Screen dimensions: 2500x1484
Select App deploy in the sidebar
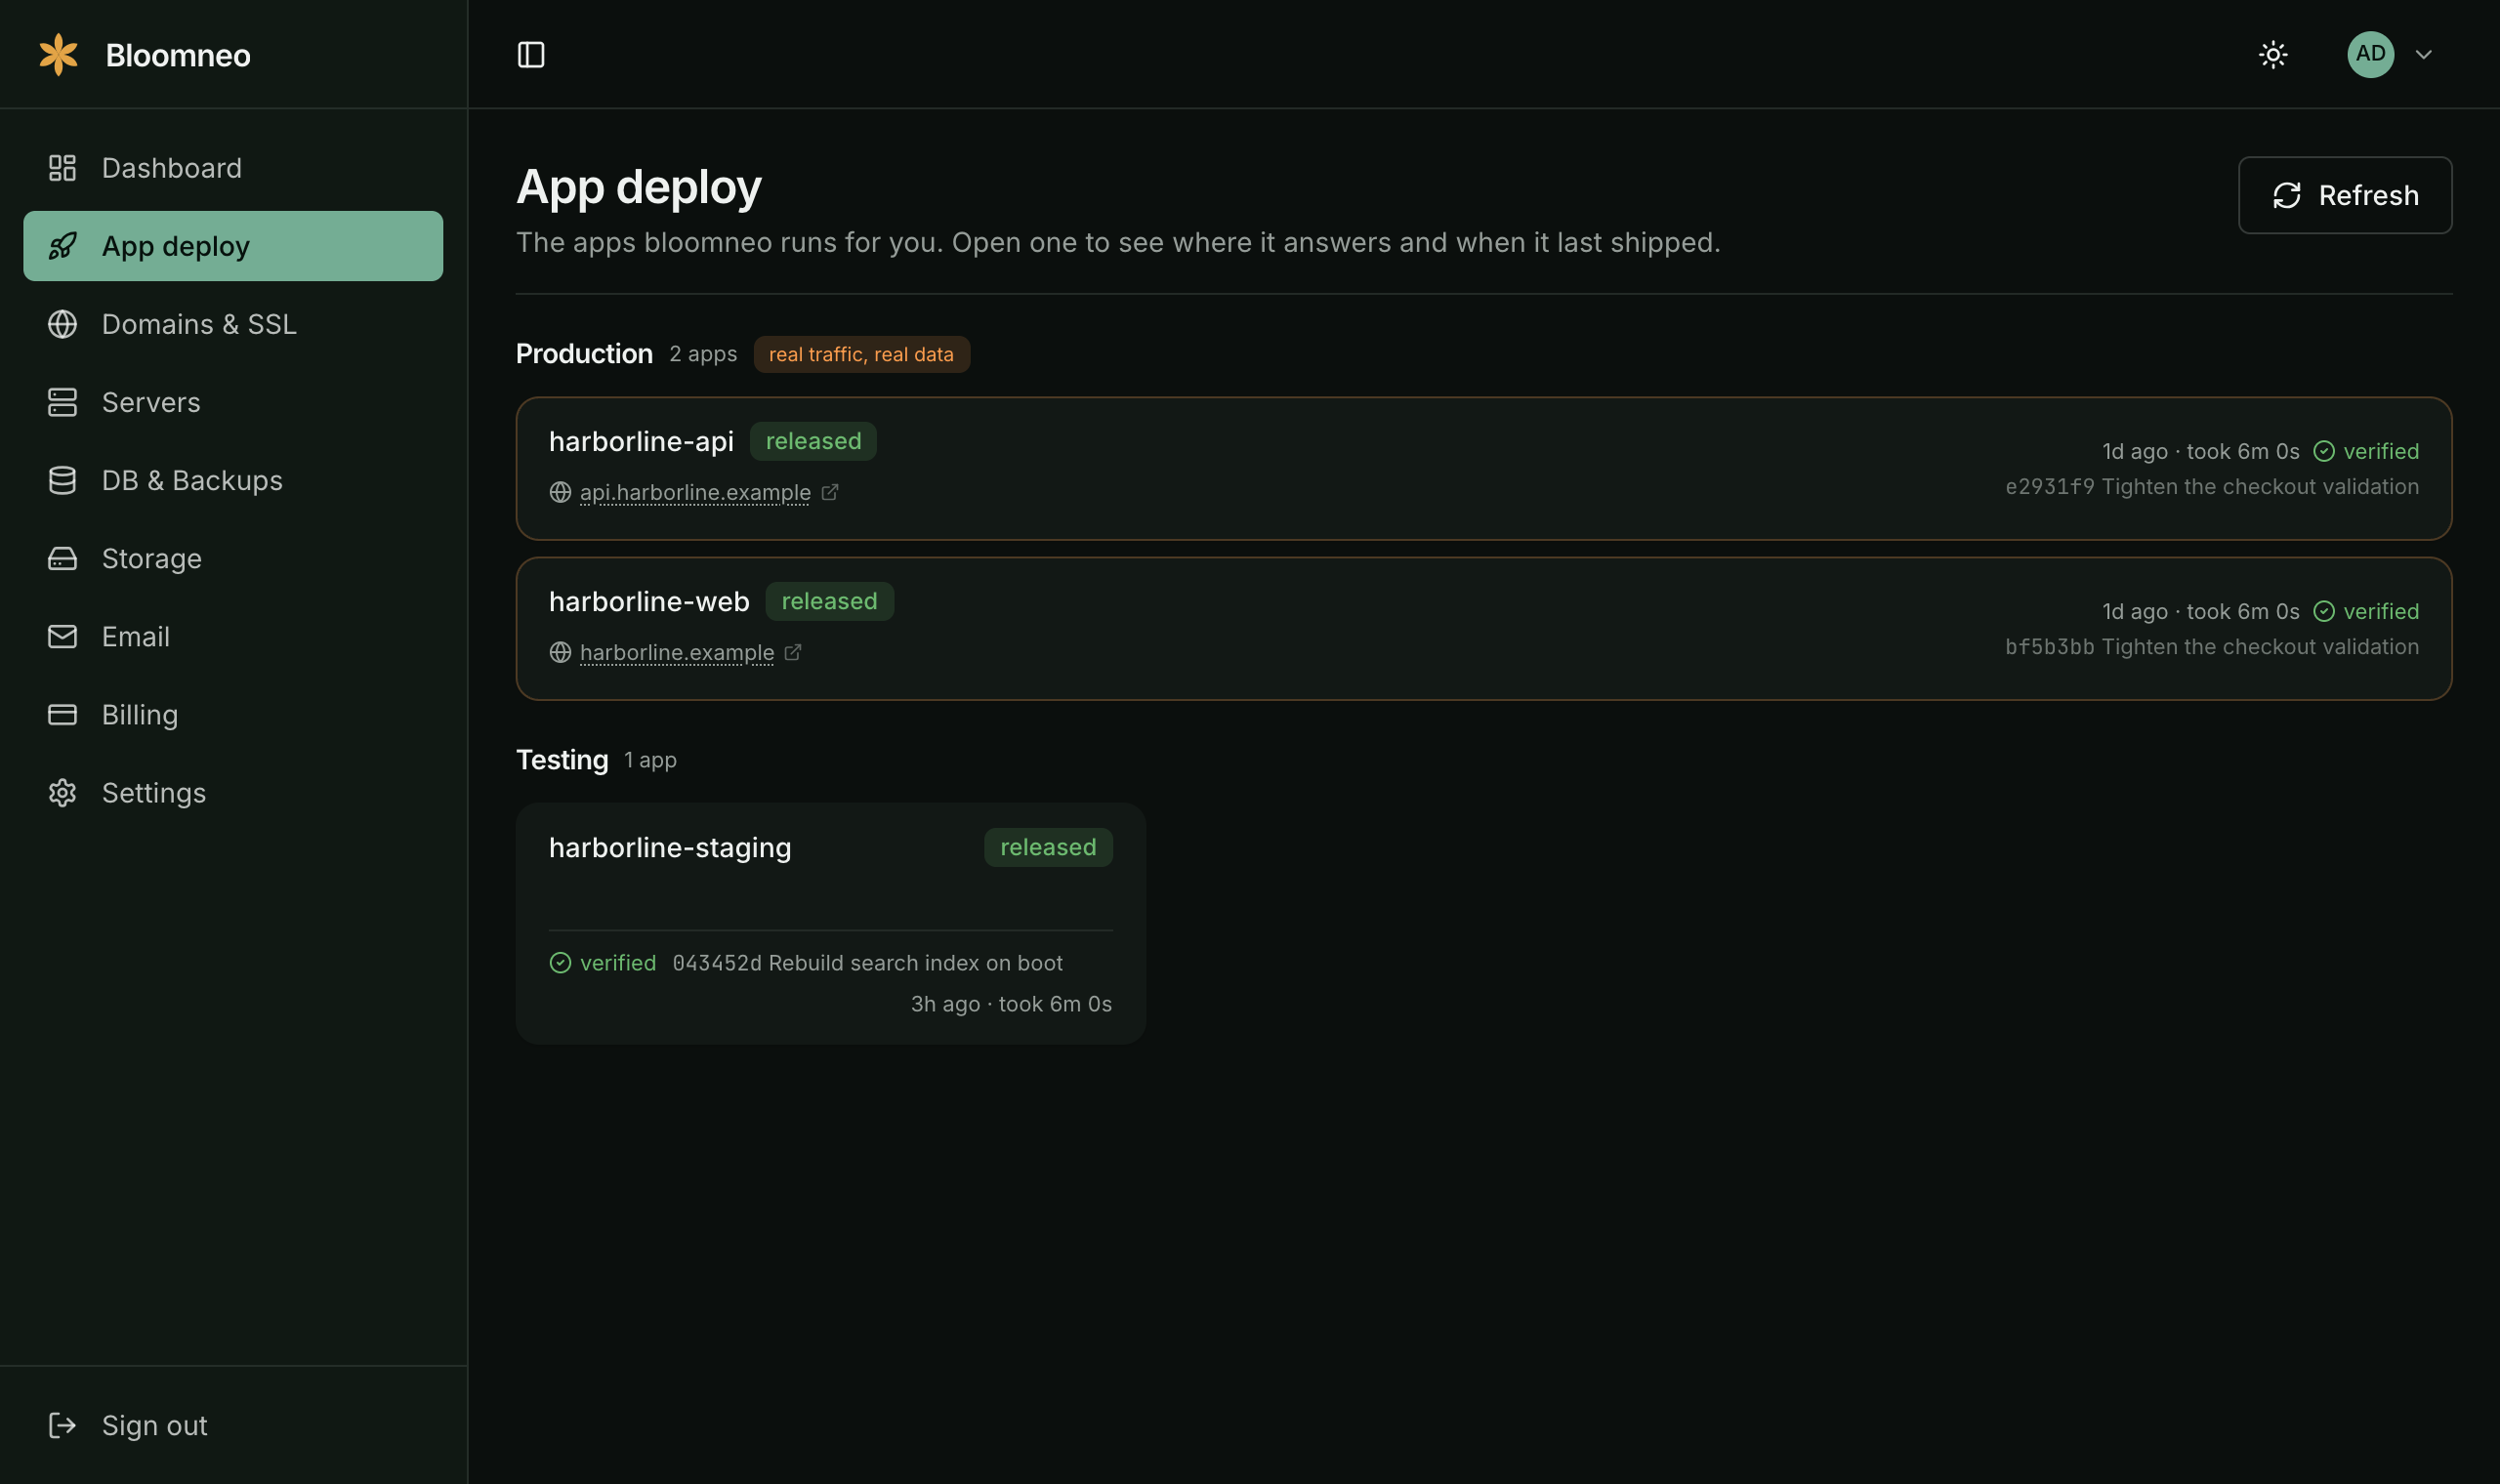[x=233, y=246]
